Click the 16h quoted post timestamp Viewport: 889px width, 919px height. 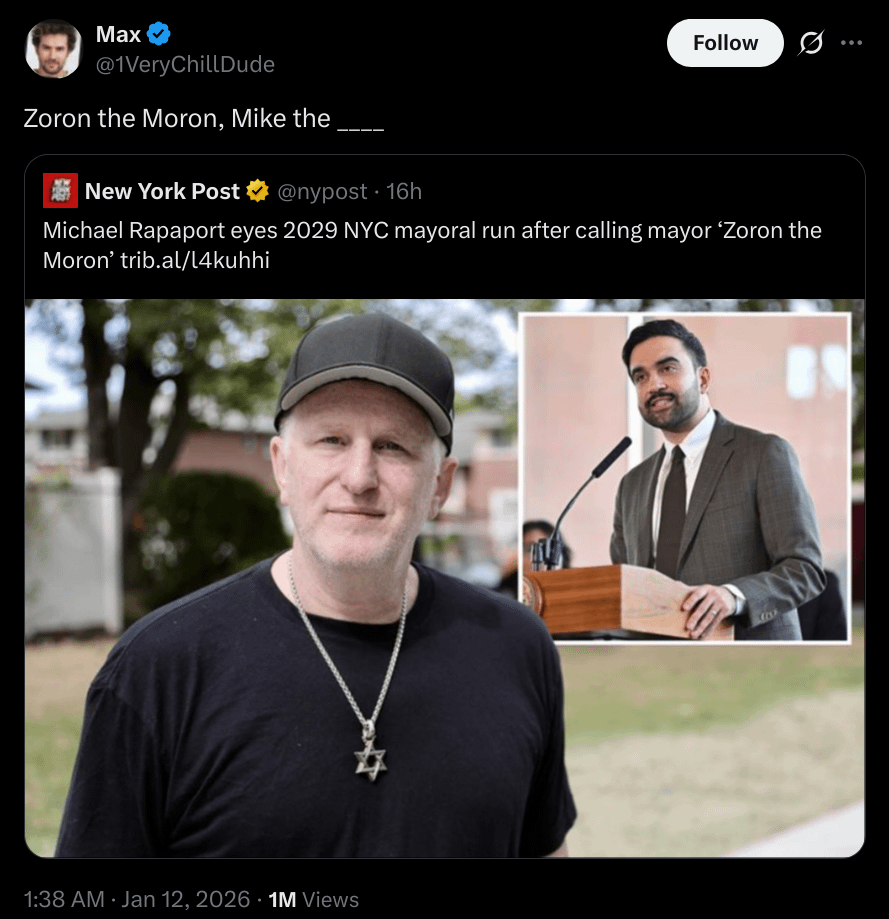point(404,191)
